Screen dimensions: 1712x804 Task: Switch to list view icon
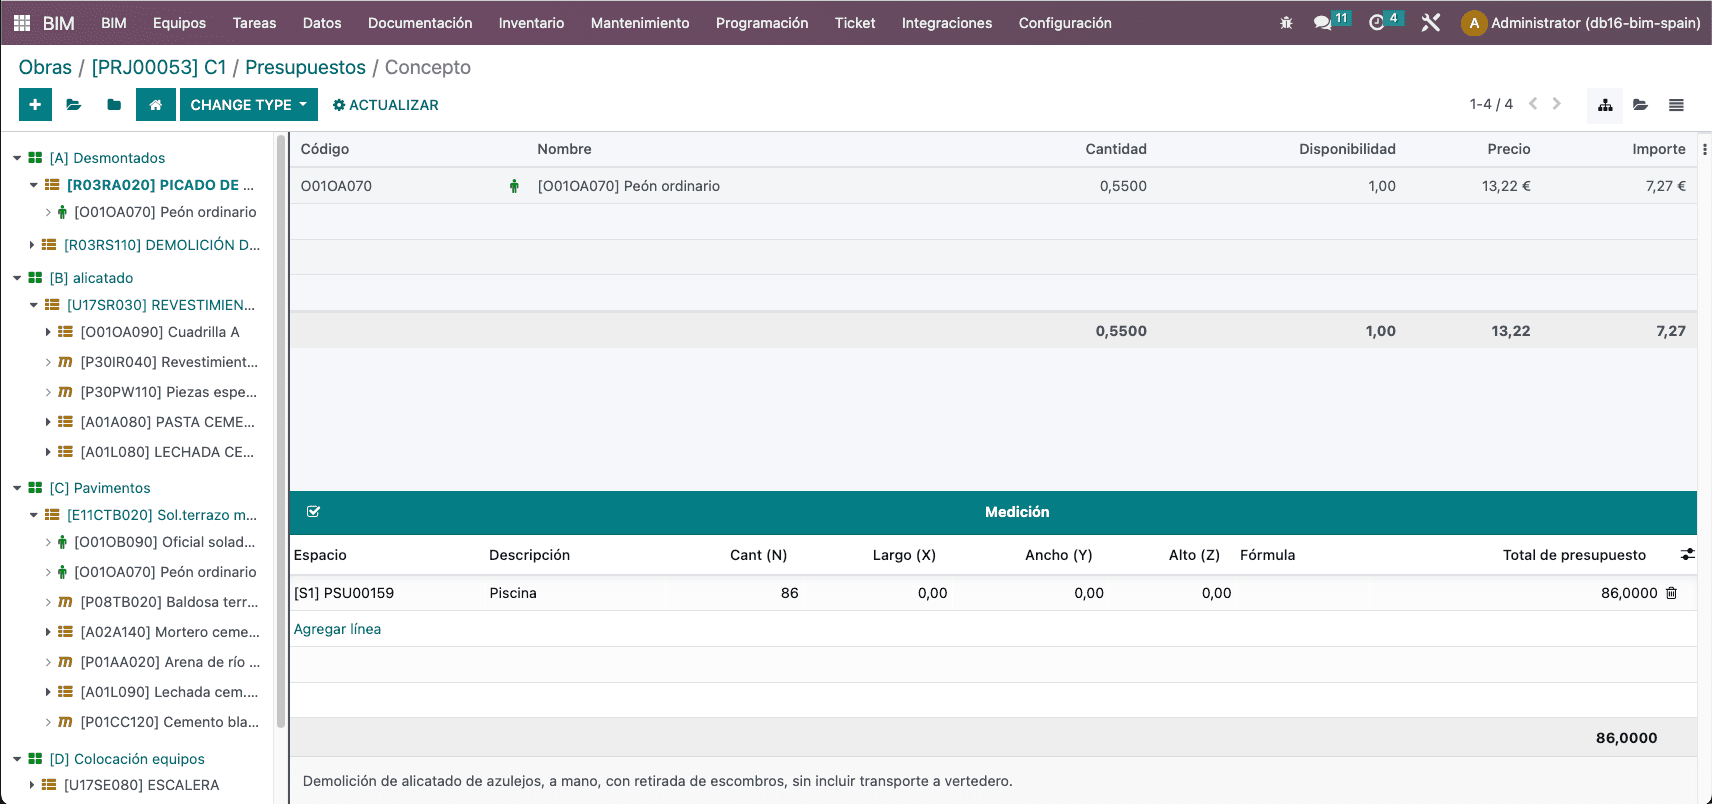tap(1676, 105)
